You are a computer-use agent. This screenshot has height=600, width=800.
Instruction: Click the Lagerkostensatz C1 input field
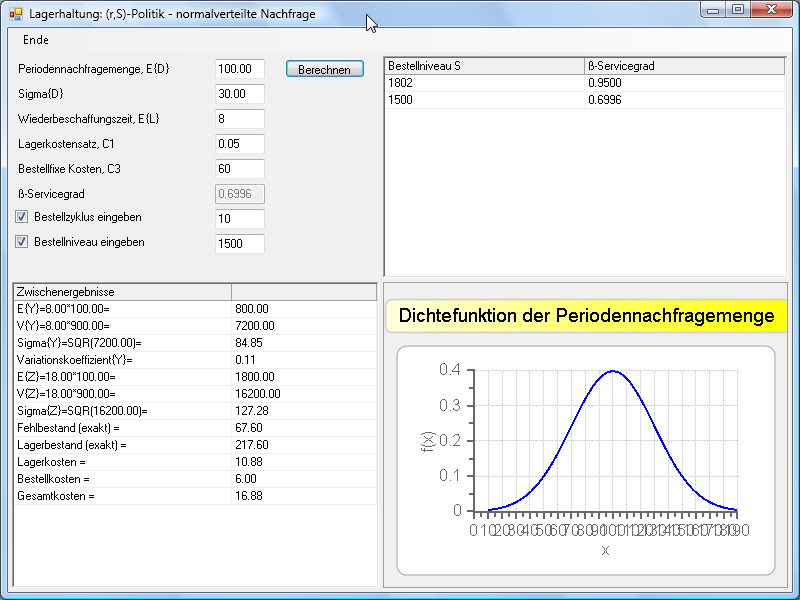tap(239, 144)
